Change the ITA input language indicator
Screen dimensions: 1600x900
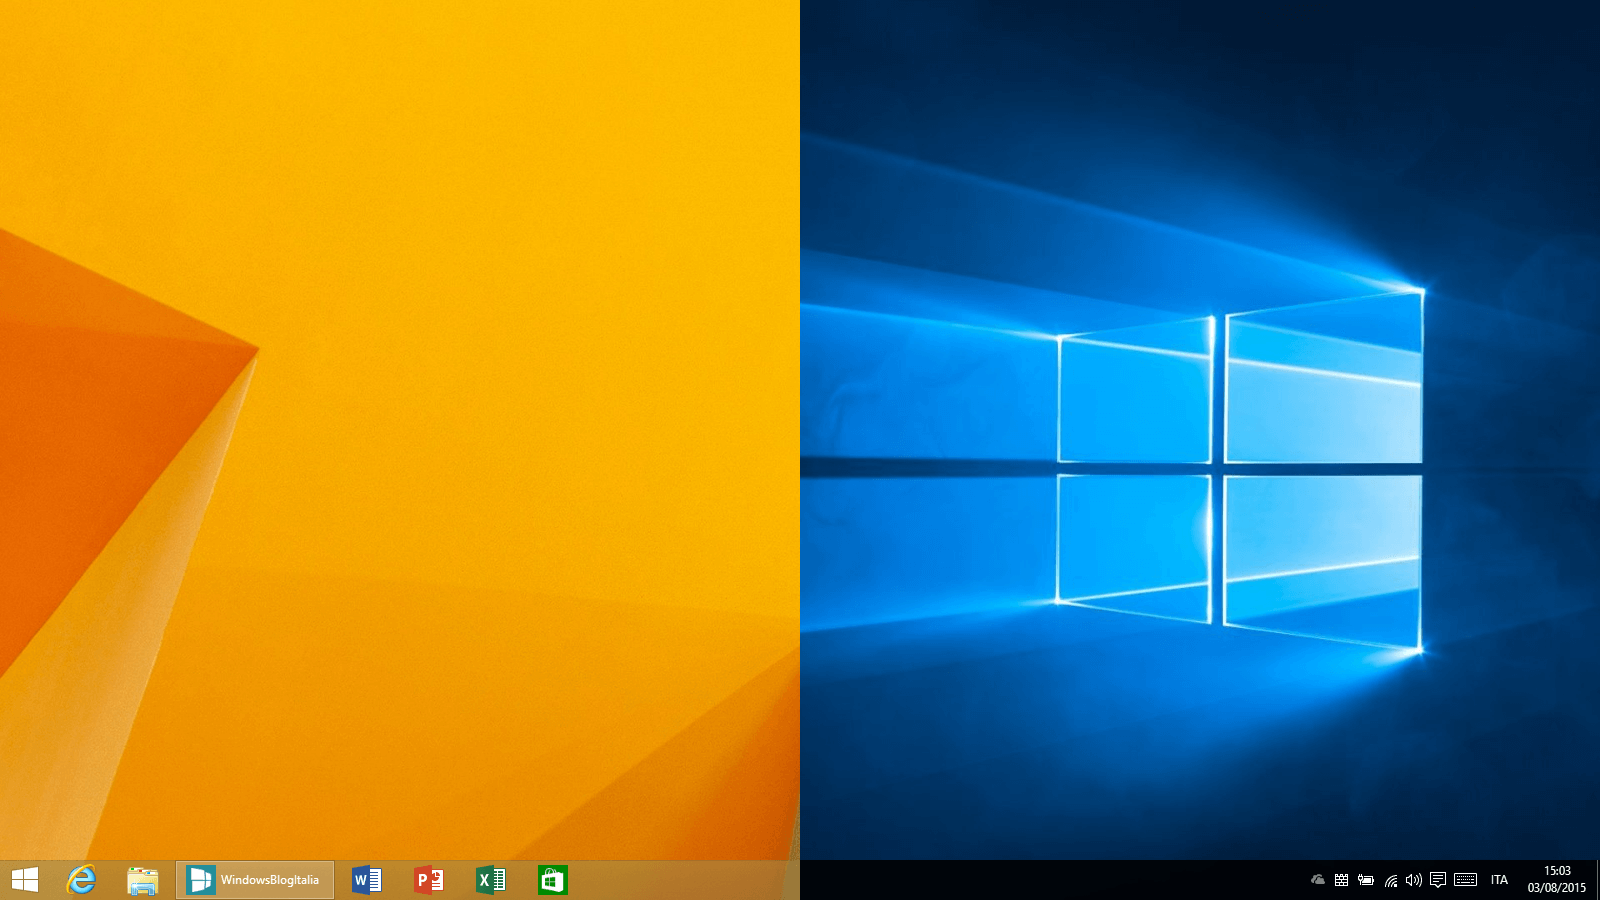click(1499, 880)
